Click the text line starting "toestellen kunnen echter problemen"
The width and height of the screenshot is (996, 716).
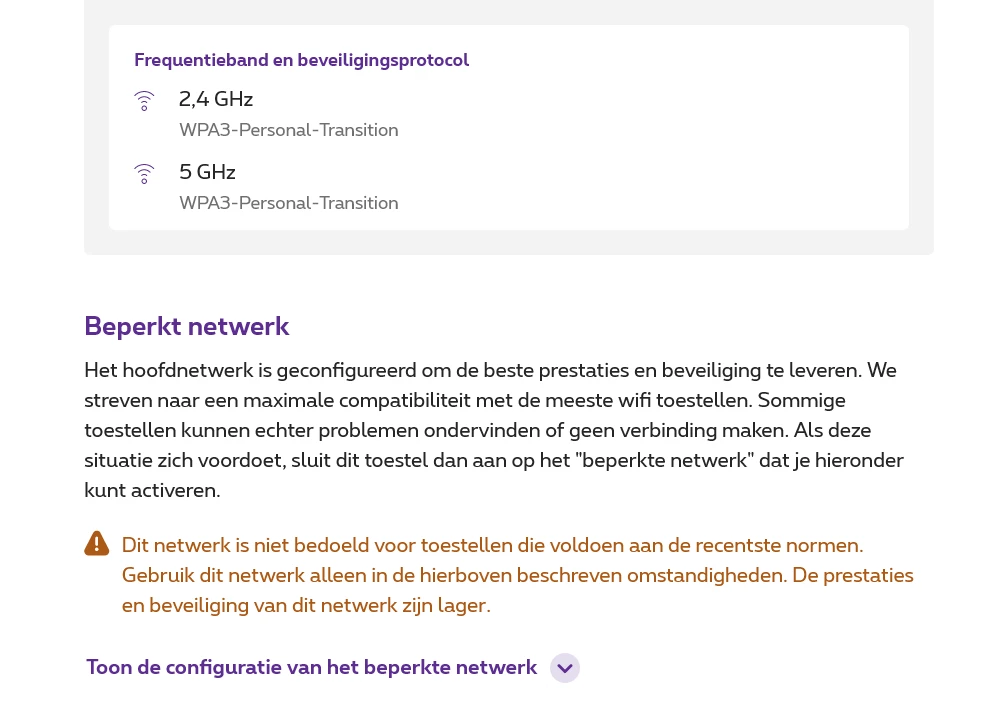coord(477,430)
